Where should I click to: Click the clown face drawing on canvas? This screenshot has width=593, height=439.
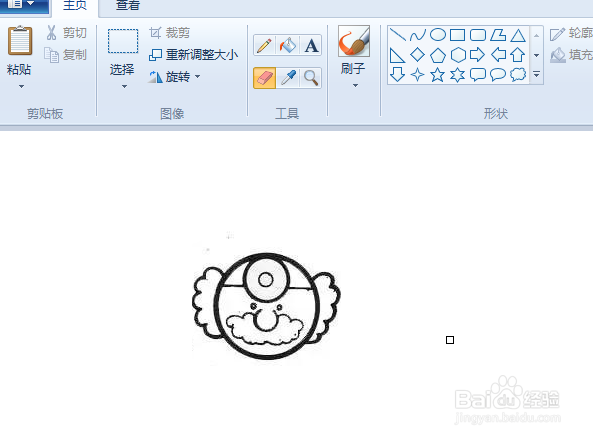pos(266,306)
